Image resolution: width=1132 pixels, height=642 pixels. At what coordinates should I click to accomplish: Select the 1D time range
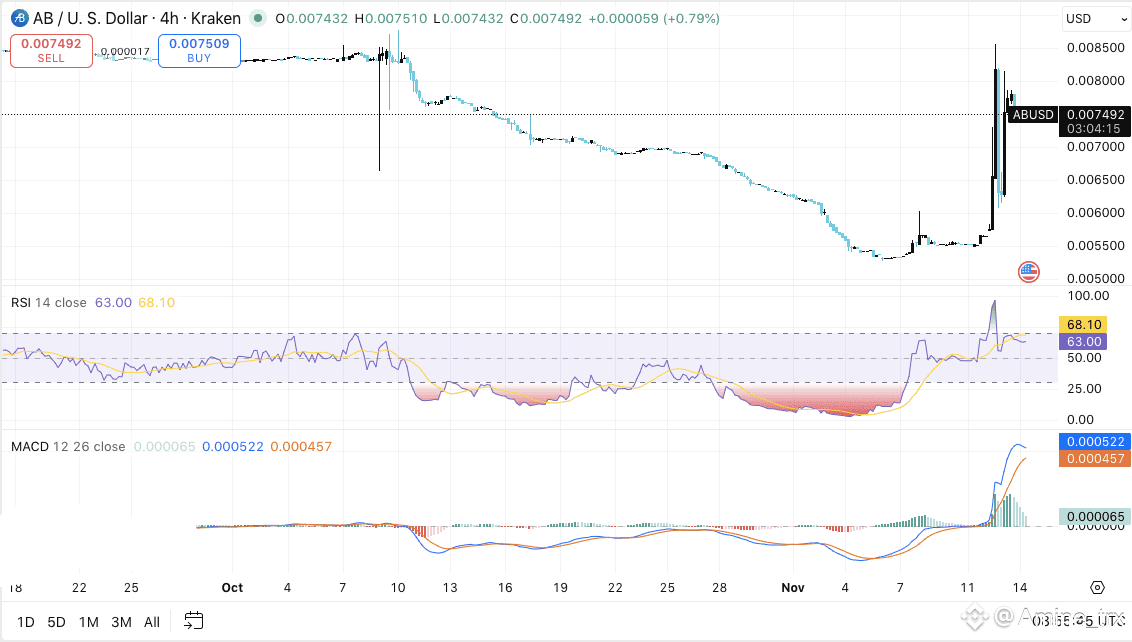(26, 622)
